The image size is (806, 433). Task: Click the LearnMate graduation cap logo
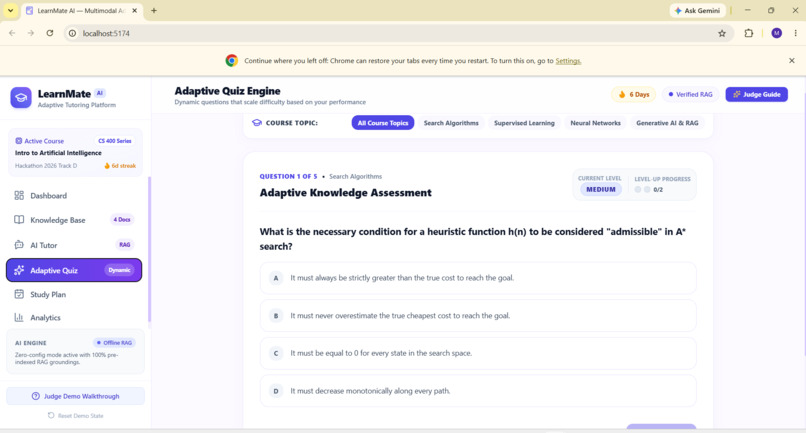(x=21, y=98)
